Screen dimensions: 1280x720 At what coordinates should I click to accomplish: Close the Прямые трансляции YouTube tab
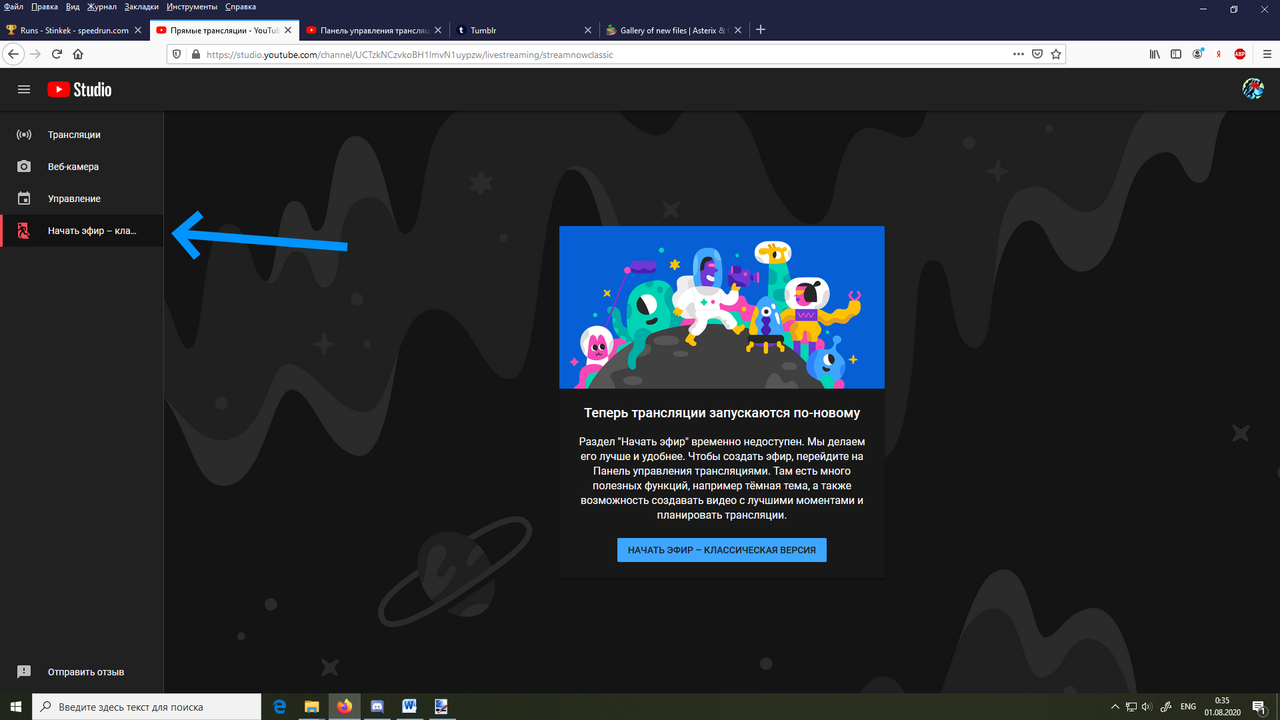tap(288, 30)
